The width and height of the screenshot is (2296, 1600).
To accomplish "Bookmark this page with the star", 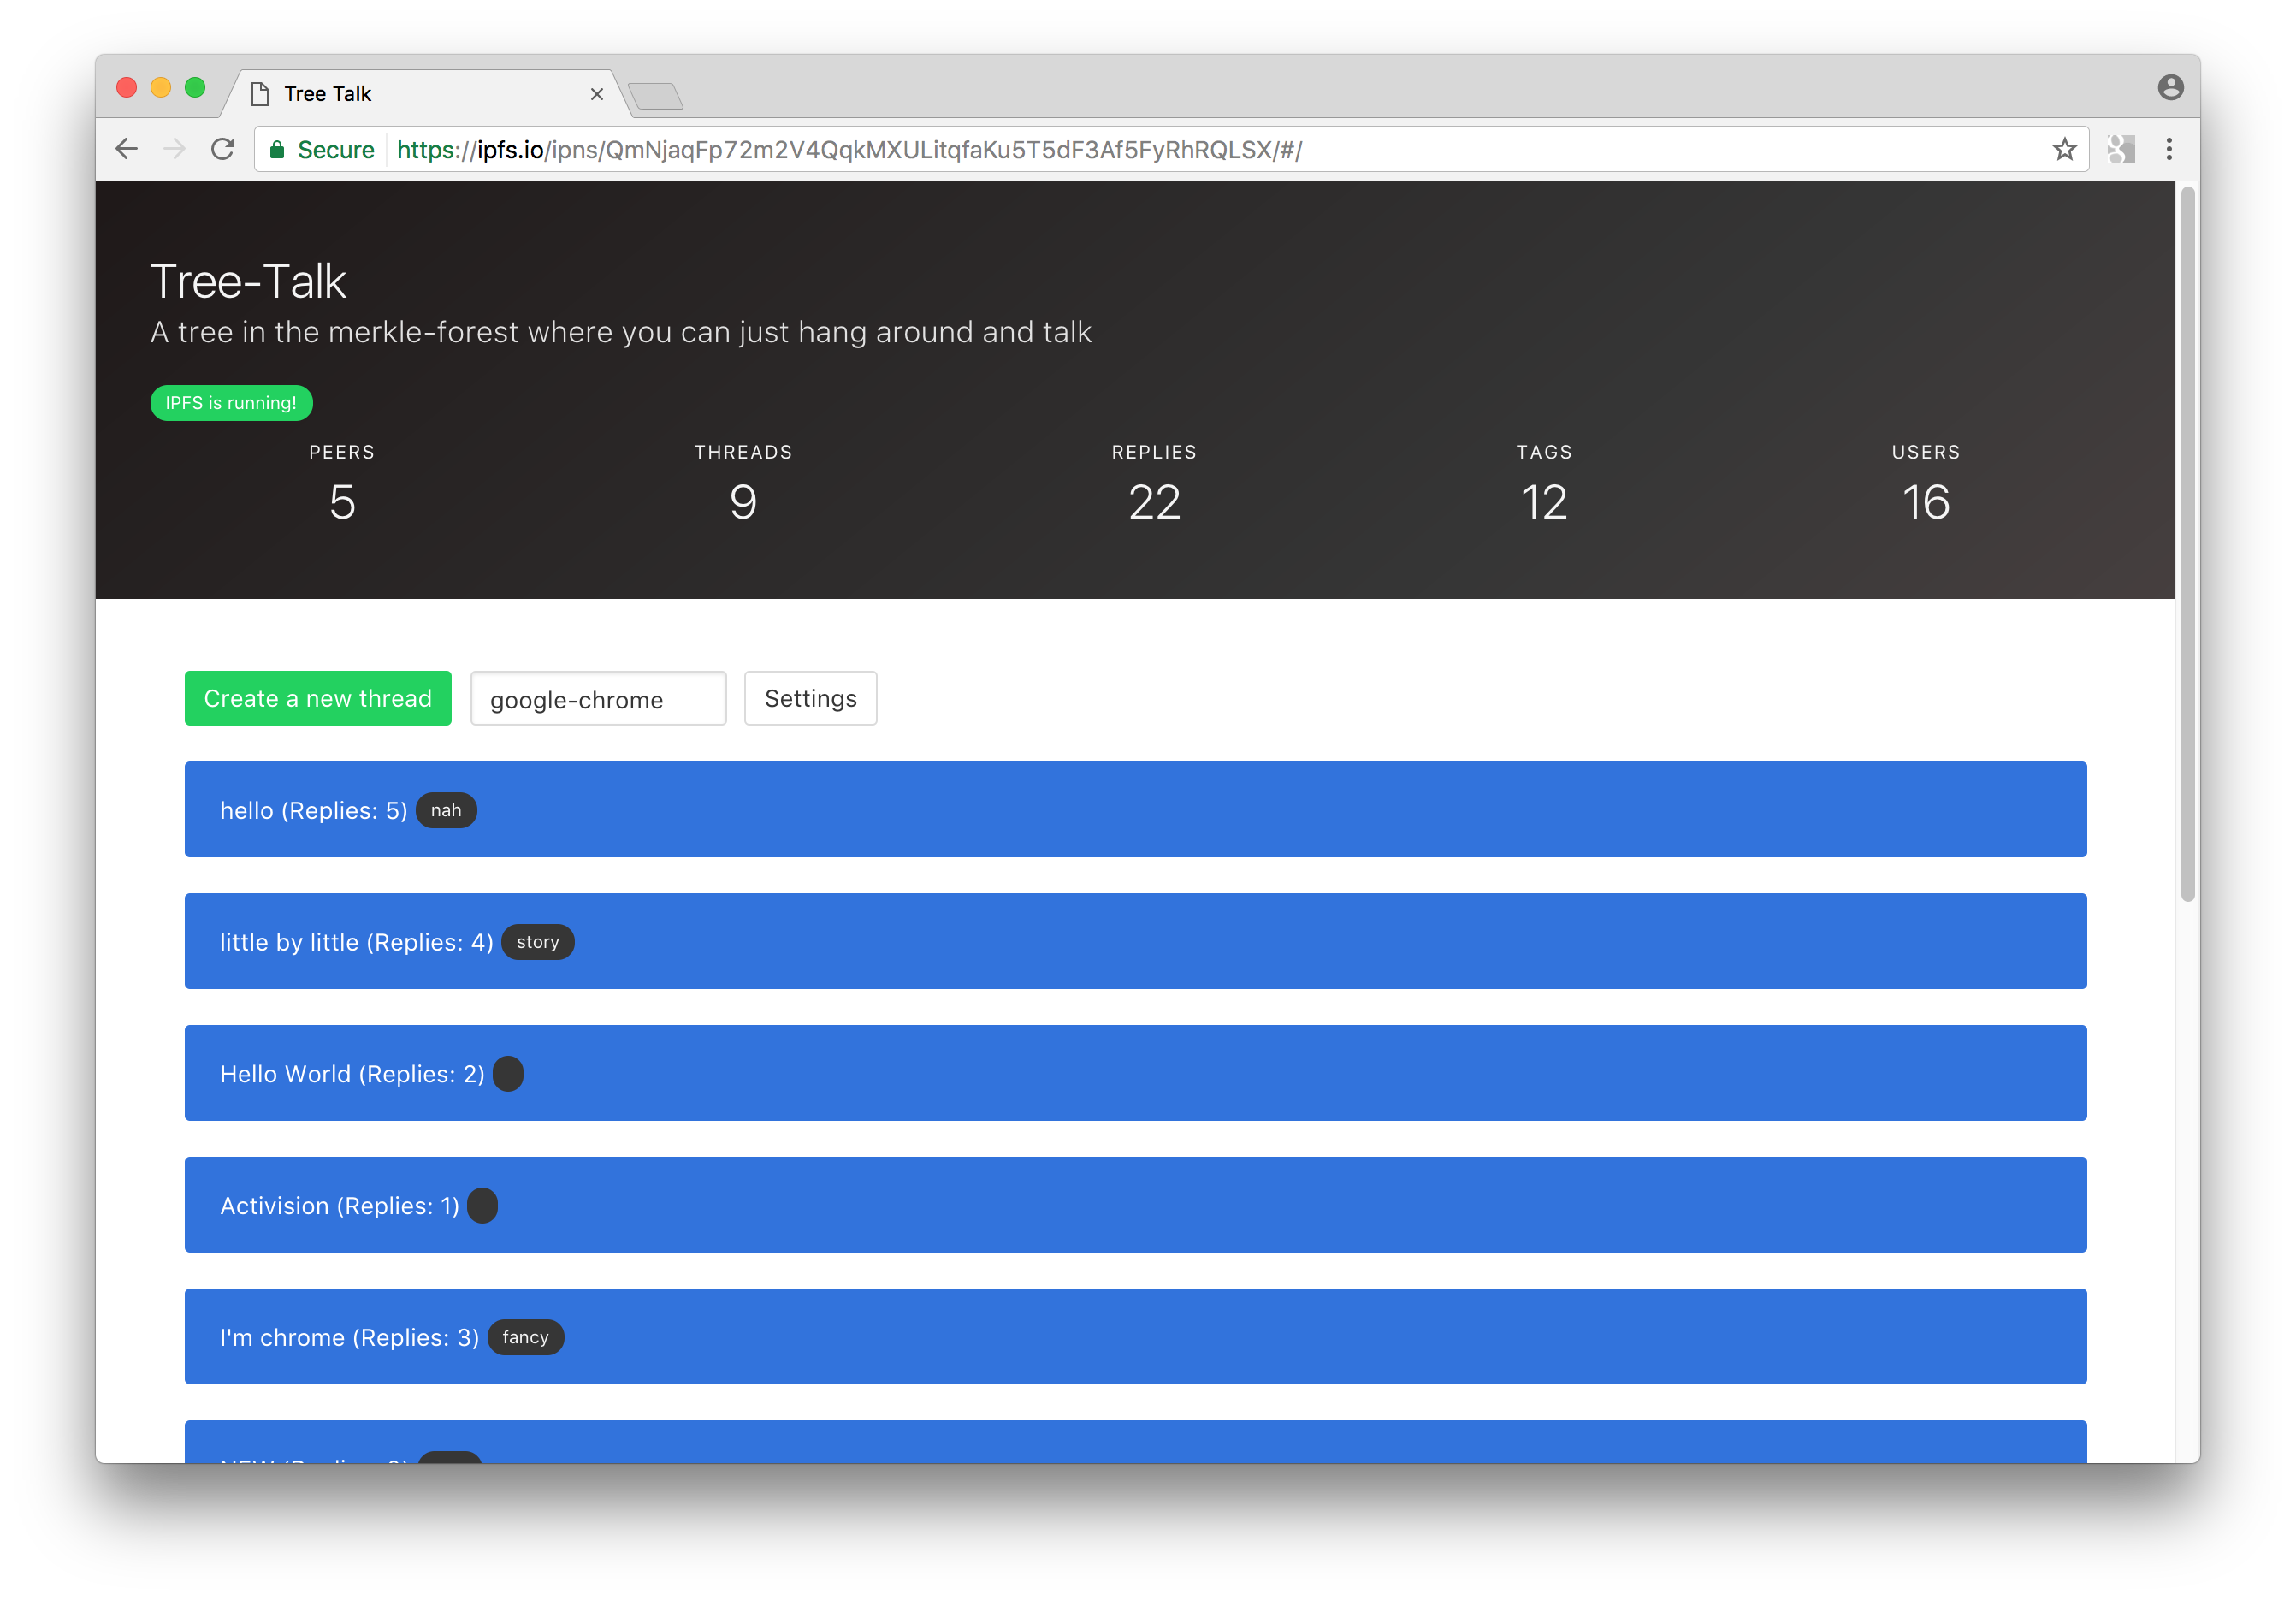I will point(2064,150).
